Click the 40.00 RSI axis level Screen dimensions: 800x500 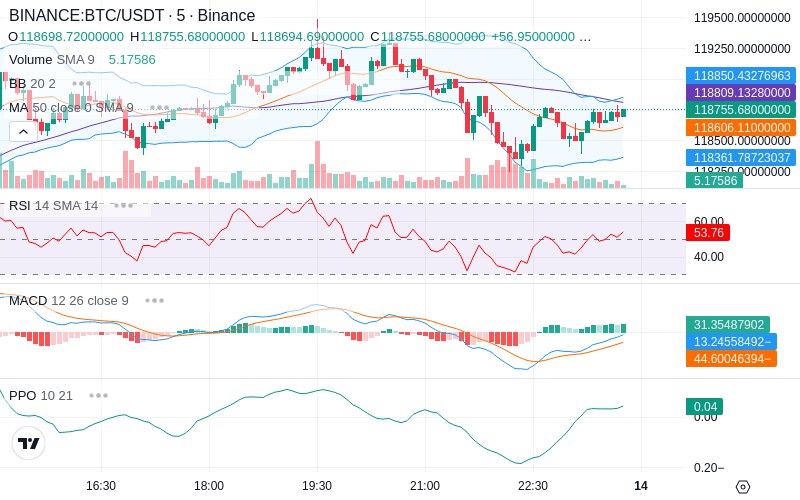click(709, 257)
